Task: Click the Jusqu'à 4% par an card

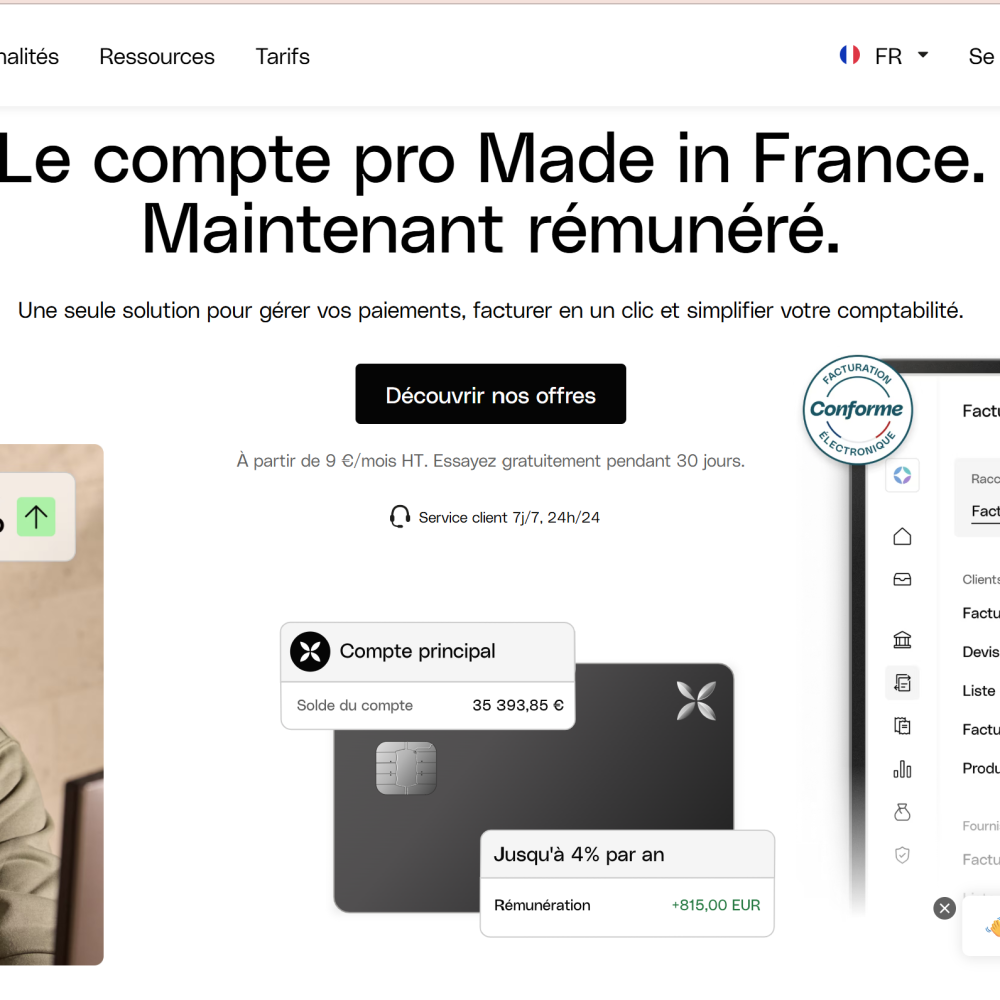Action: 627,883
